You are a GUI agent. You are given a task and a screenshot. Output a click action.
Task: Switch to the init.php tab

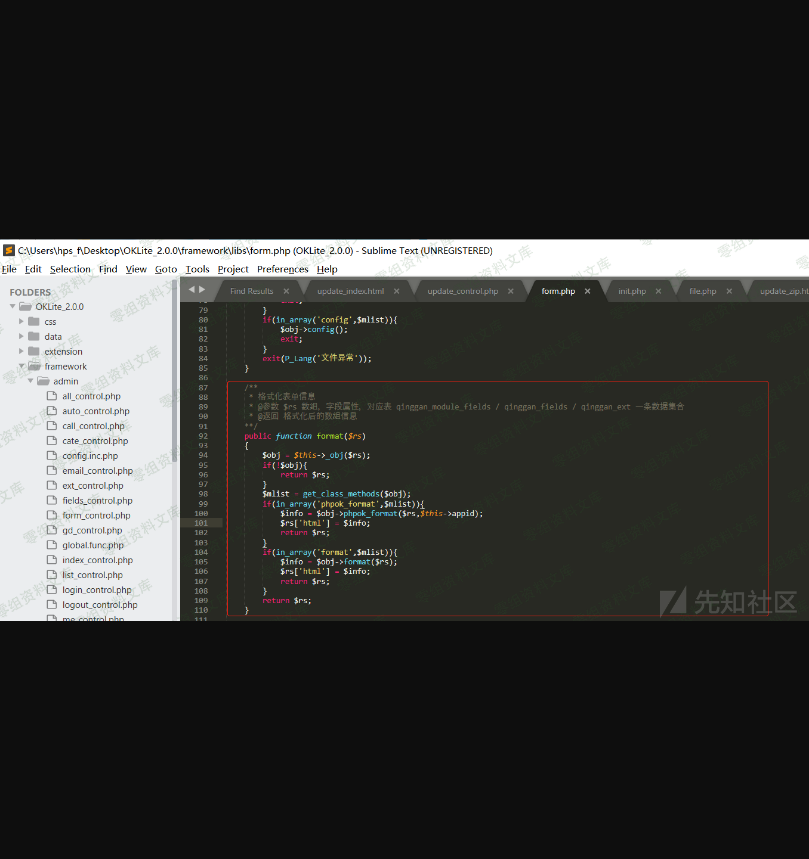tap(632, 291)
